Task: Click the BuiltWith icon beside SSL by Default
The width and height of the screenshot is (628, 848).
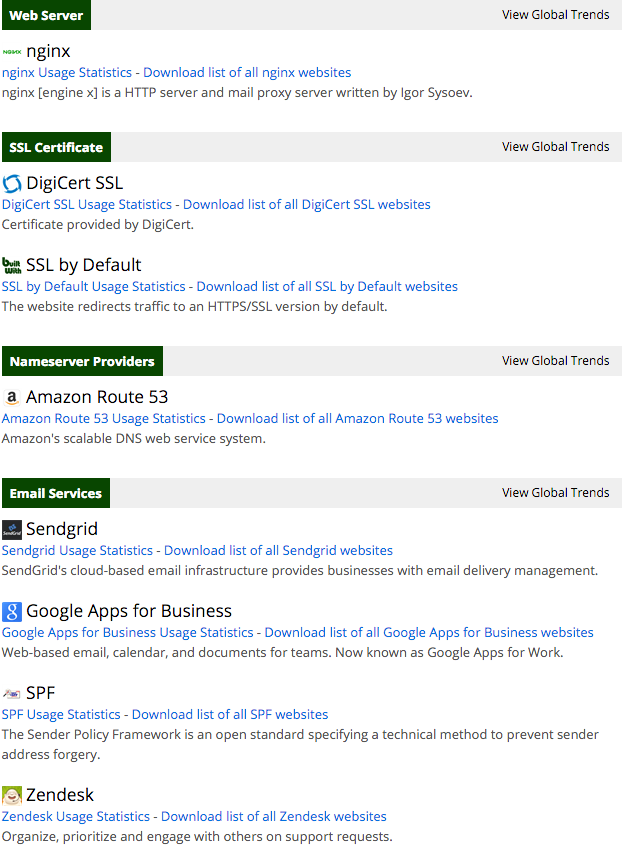Action: (12, 266)
